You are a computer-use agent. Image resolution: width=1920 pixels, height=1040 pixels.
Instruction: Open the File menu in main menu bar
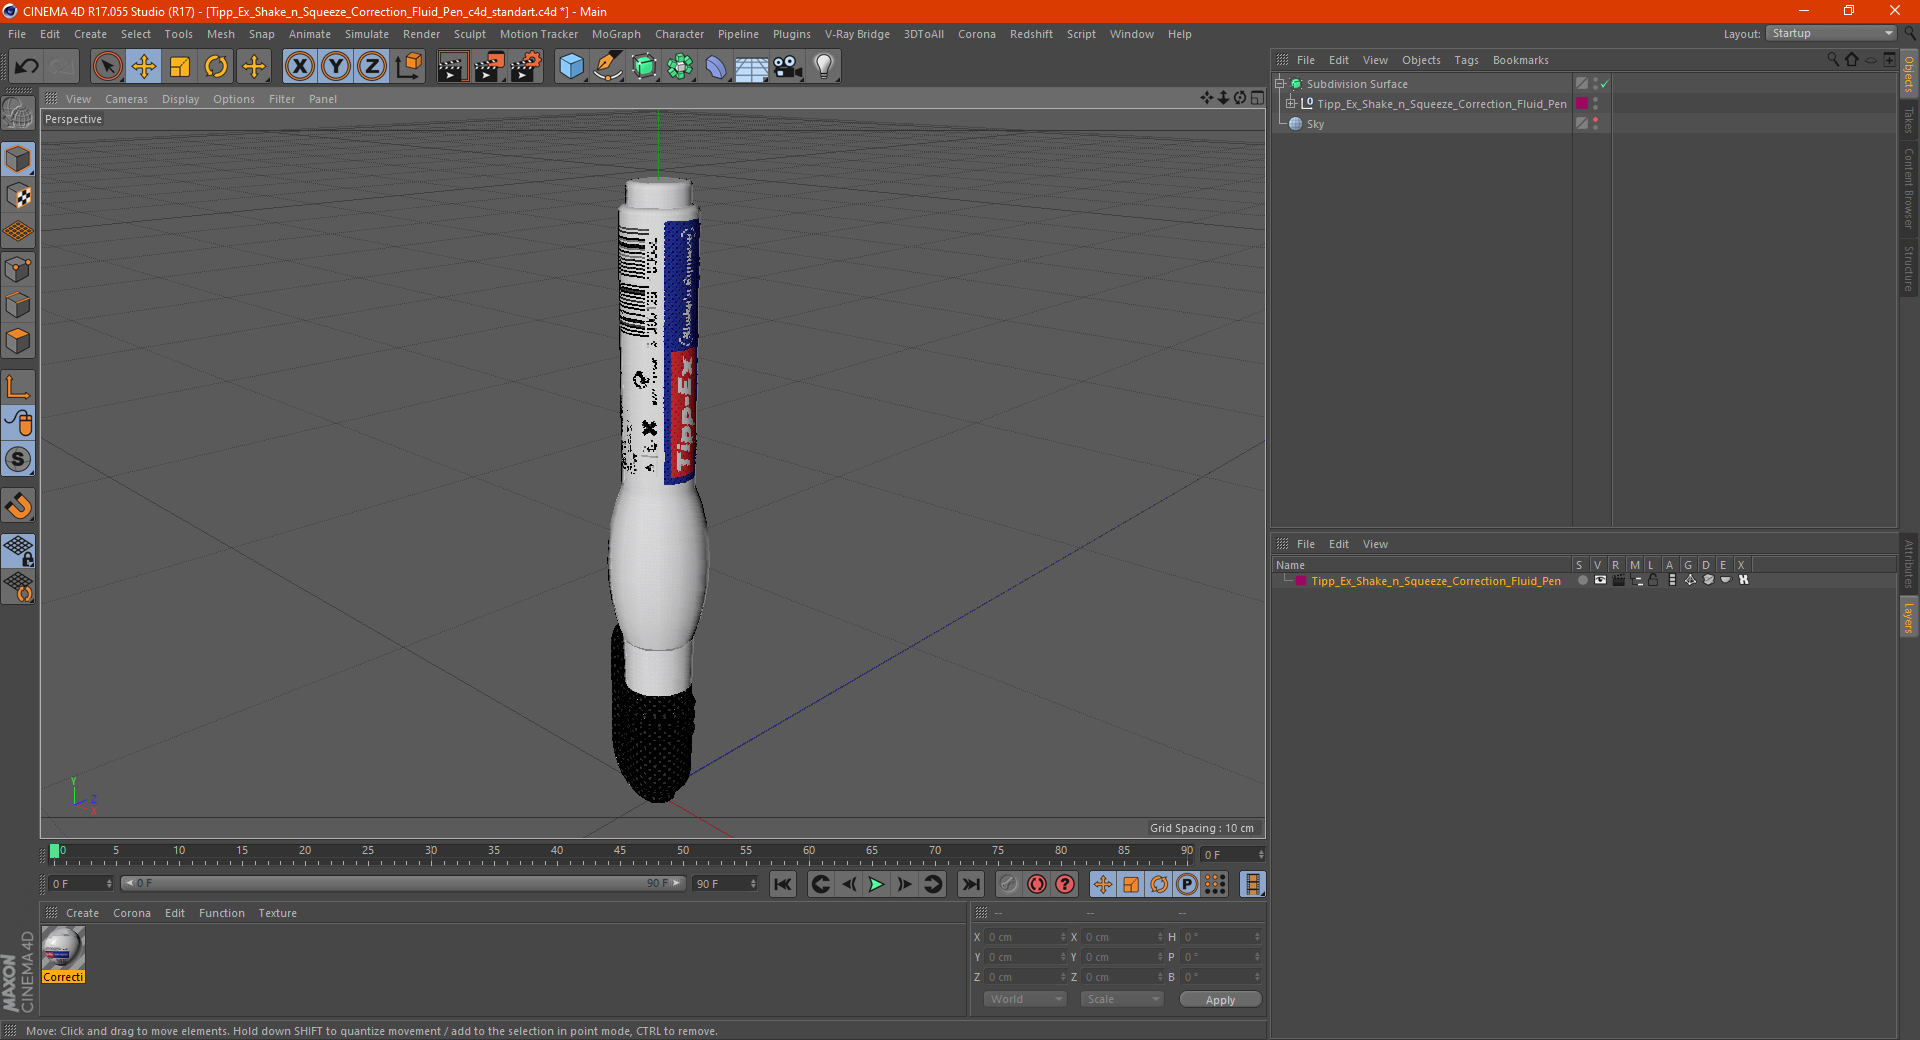point(17,34)
